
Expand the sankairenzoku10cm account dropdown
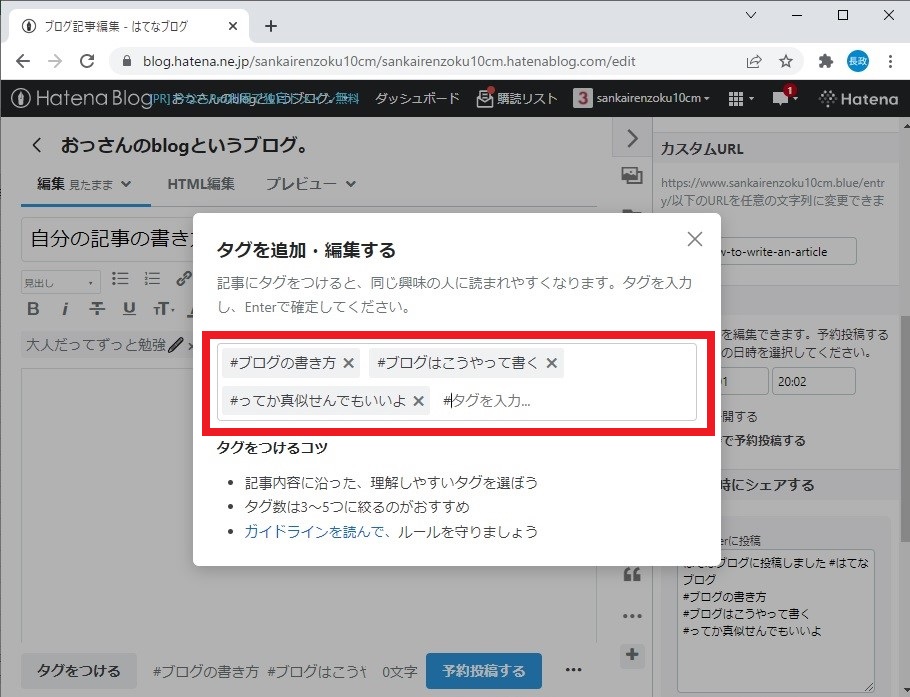point(641,98)
